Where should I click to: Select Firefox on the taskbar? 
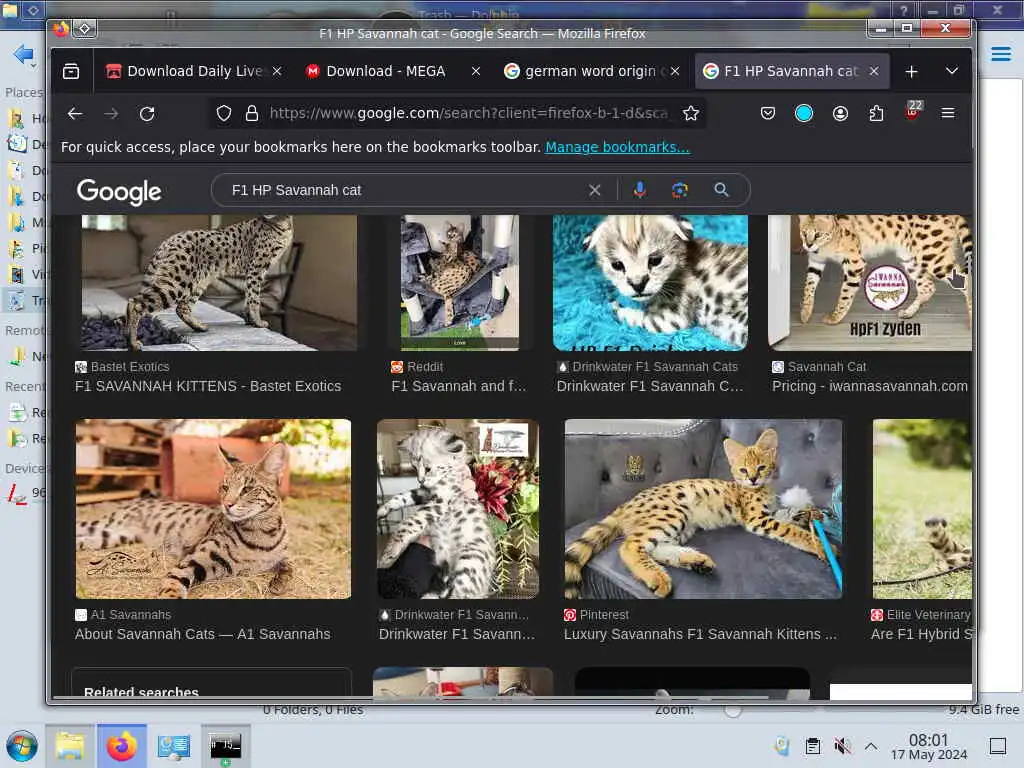[x=121, y=746]
